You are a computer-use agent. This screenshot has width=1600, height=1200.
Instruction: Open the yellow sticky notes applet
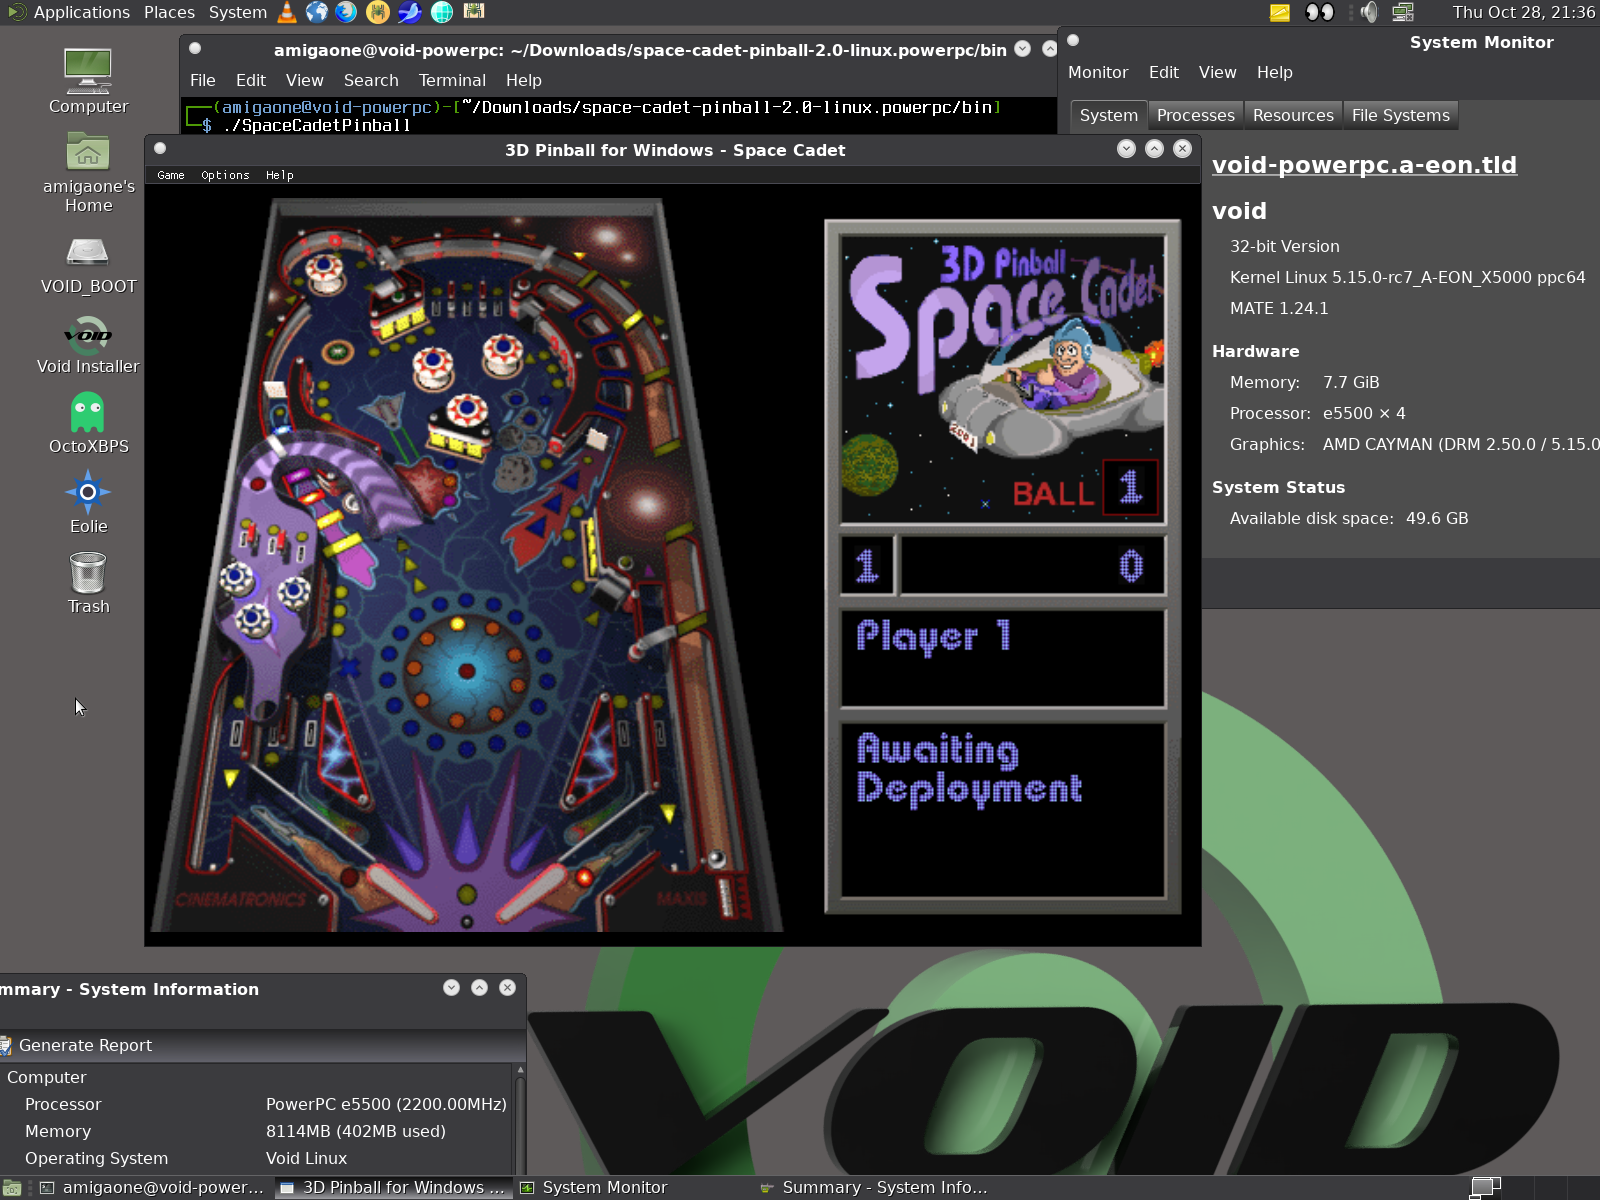tap(1280, 12)
